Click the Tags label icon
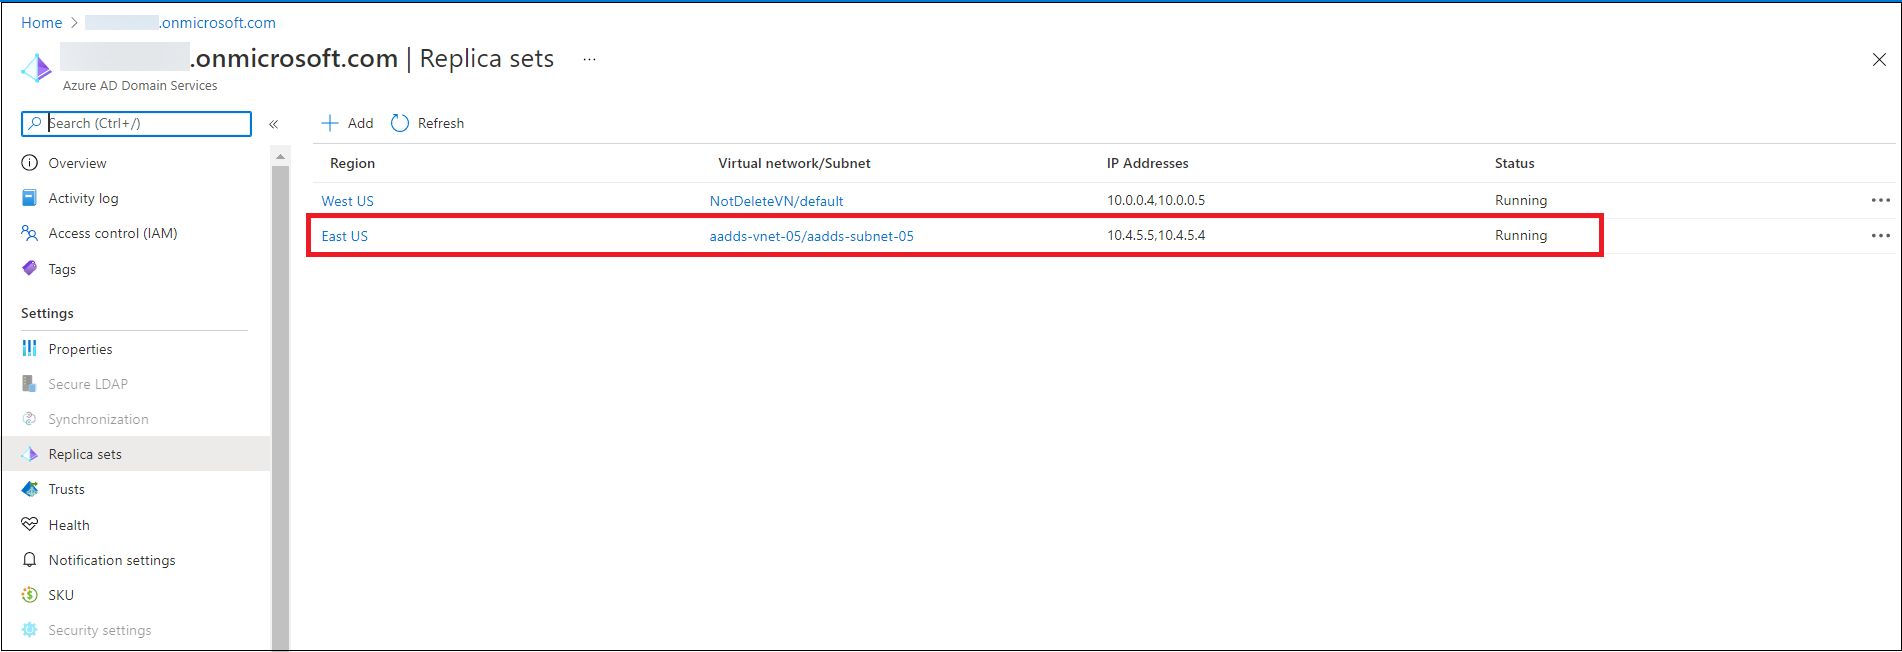 pos(30,269)
